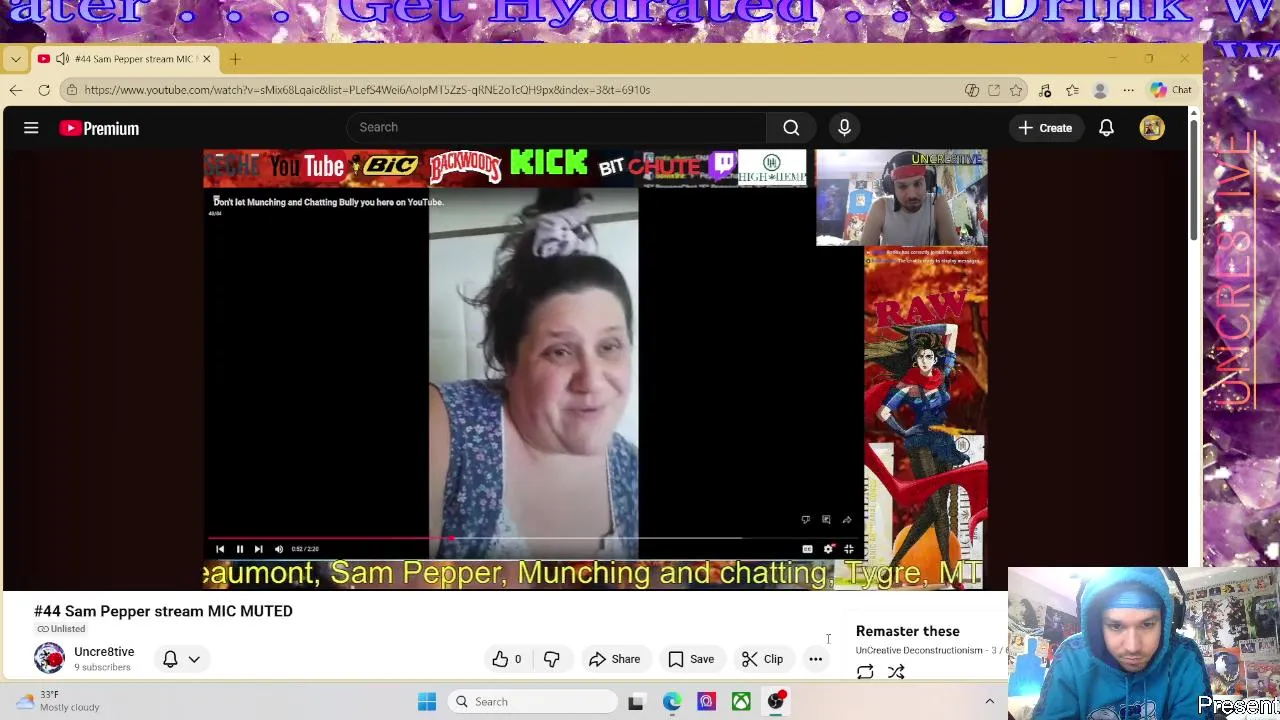Select the #44 Sam Pepper stream tab
The image size is (1280, 720).
(125, 59)
